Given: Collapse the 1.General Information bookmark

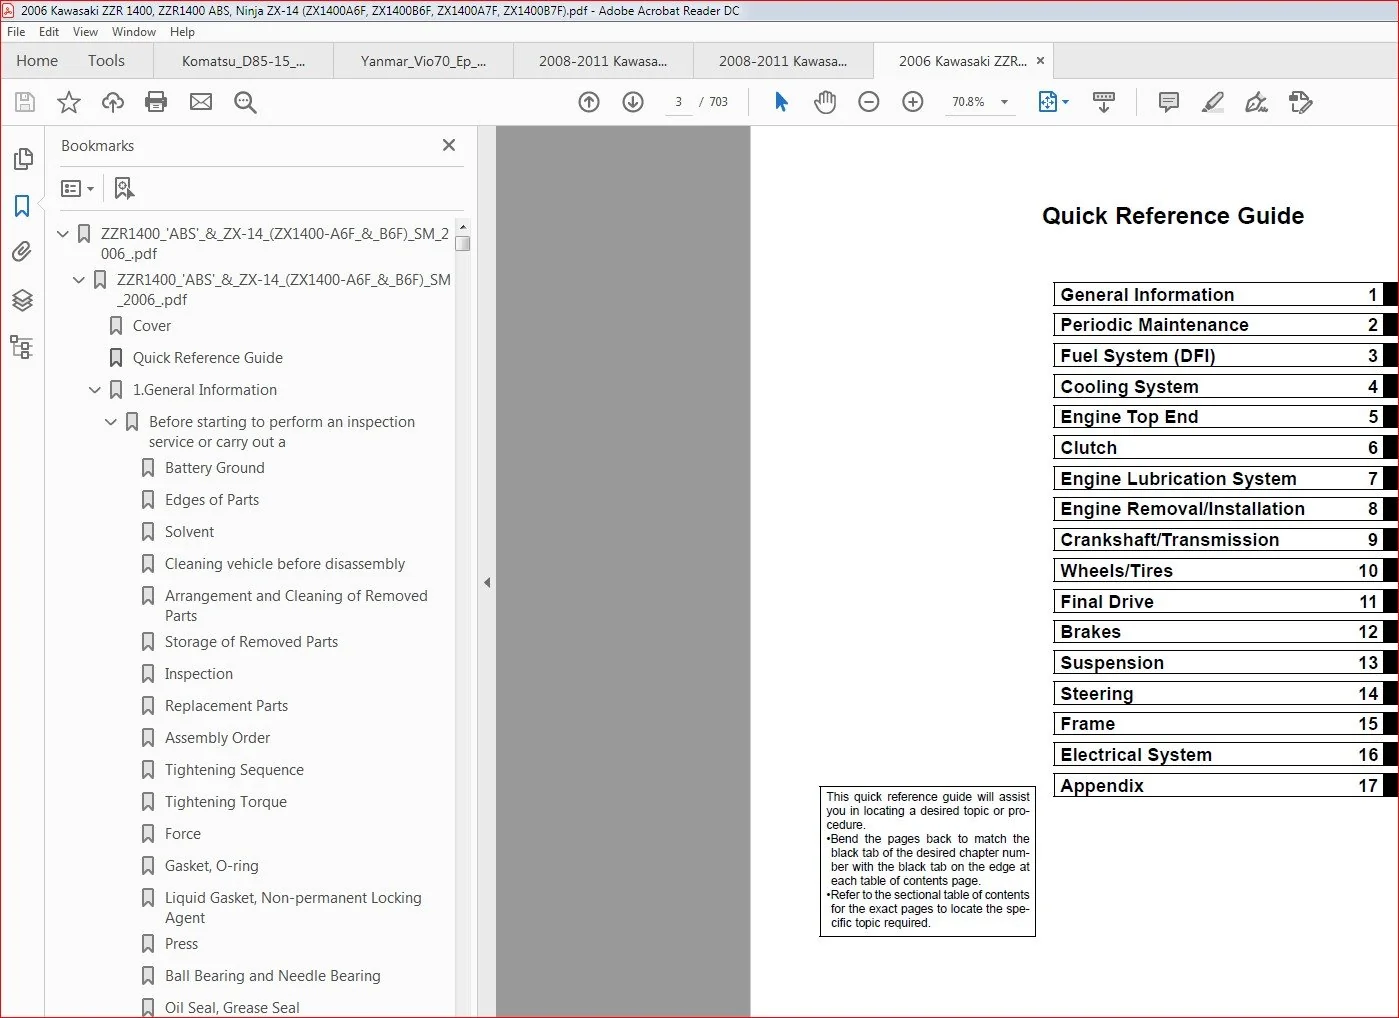Looking at the screenshot, I should coord(95,390).
